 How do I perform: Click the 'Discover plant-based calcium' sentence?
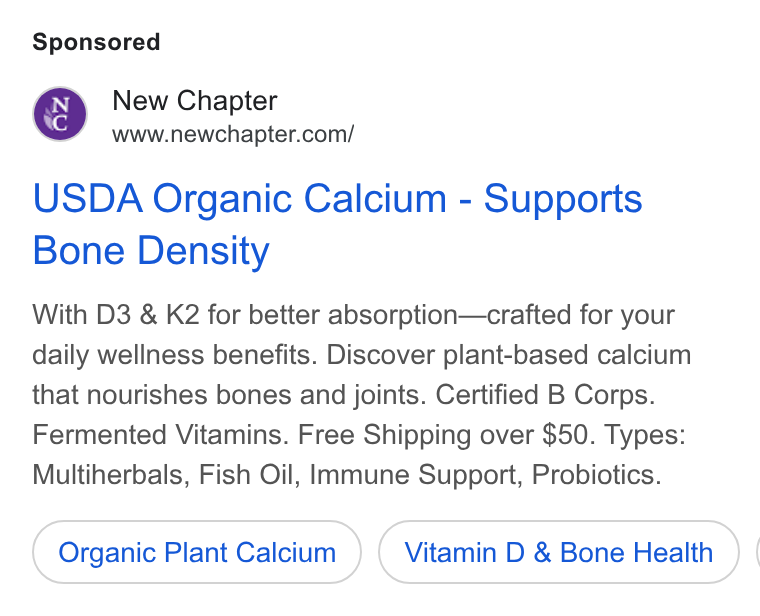click(x=508, y=355)
